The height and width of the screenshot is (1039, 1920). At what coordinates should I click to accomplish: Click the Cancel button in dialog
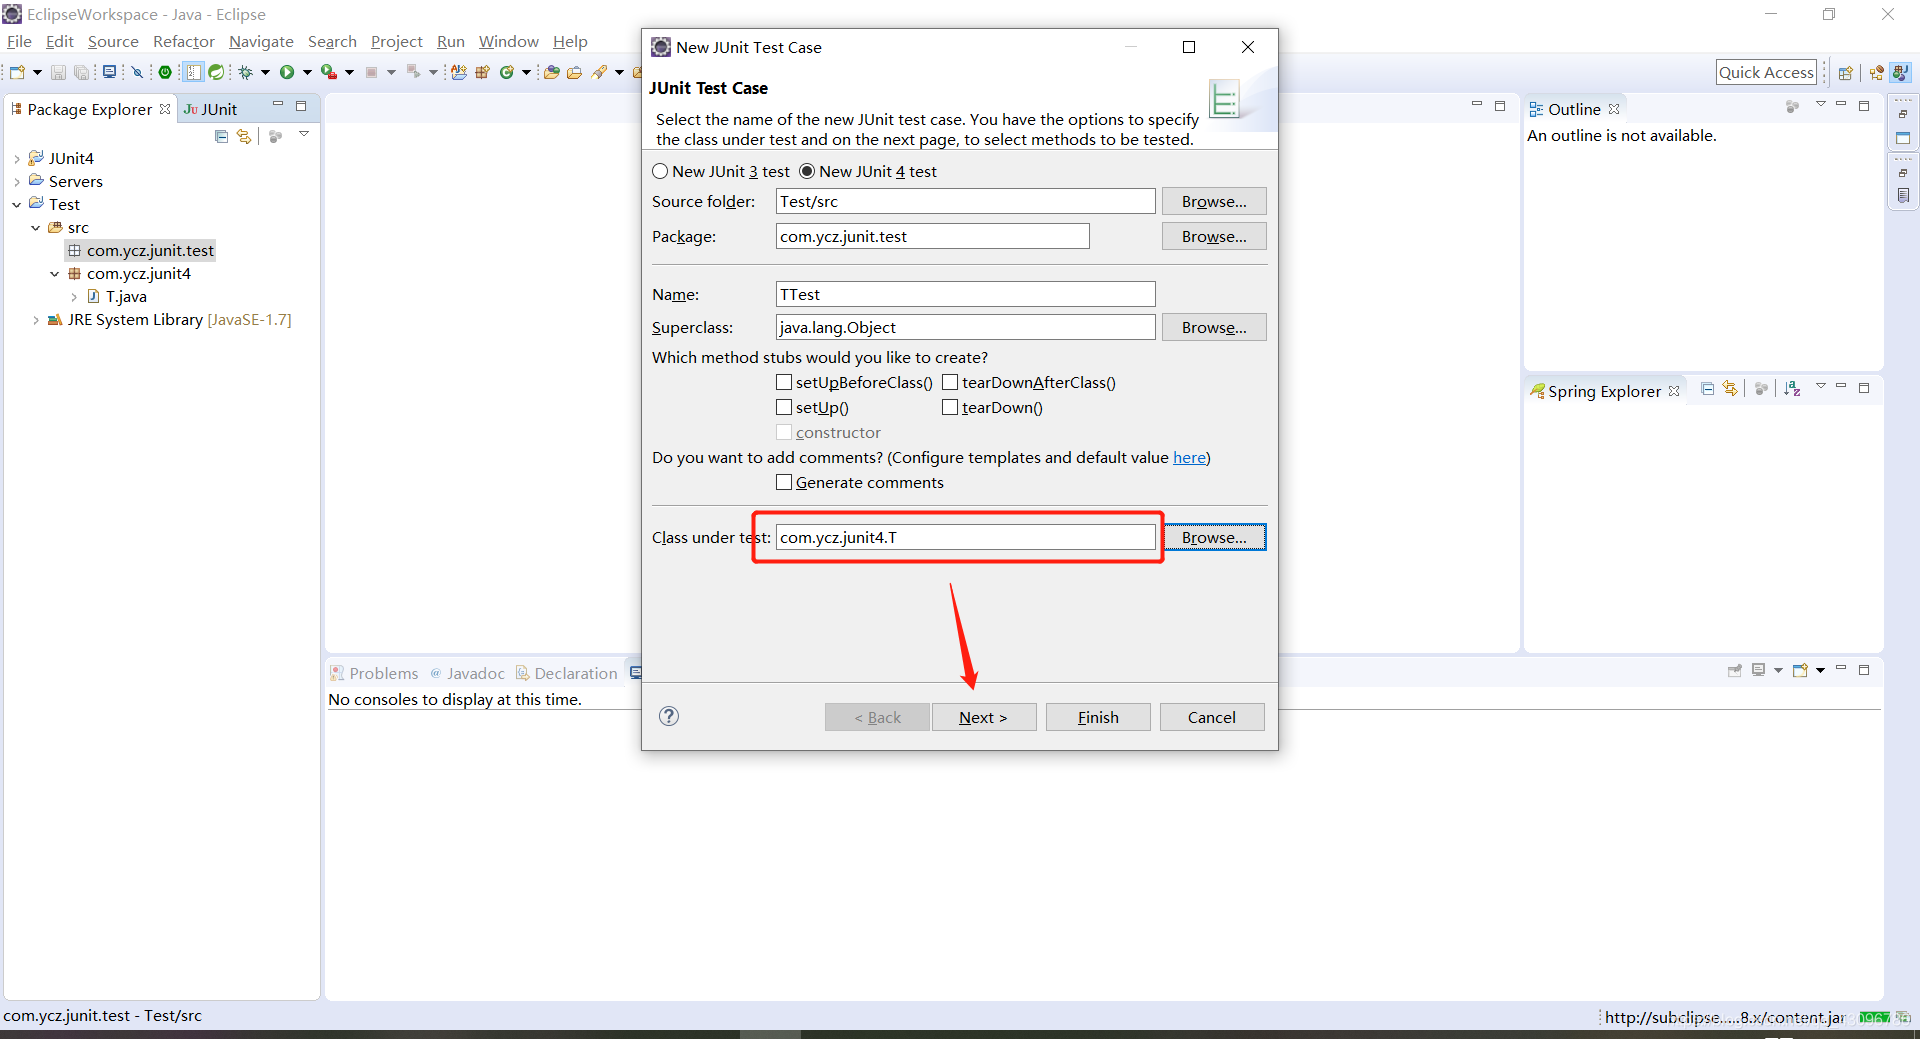click(1212, 717)
